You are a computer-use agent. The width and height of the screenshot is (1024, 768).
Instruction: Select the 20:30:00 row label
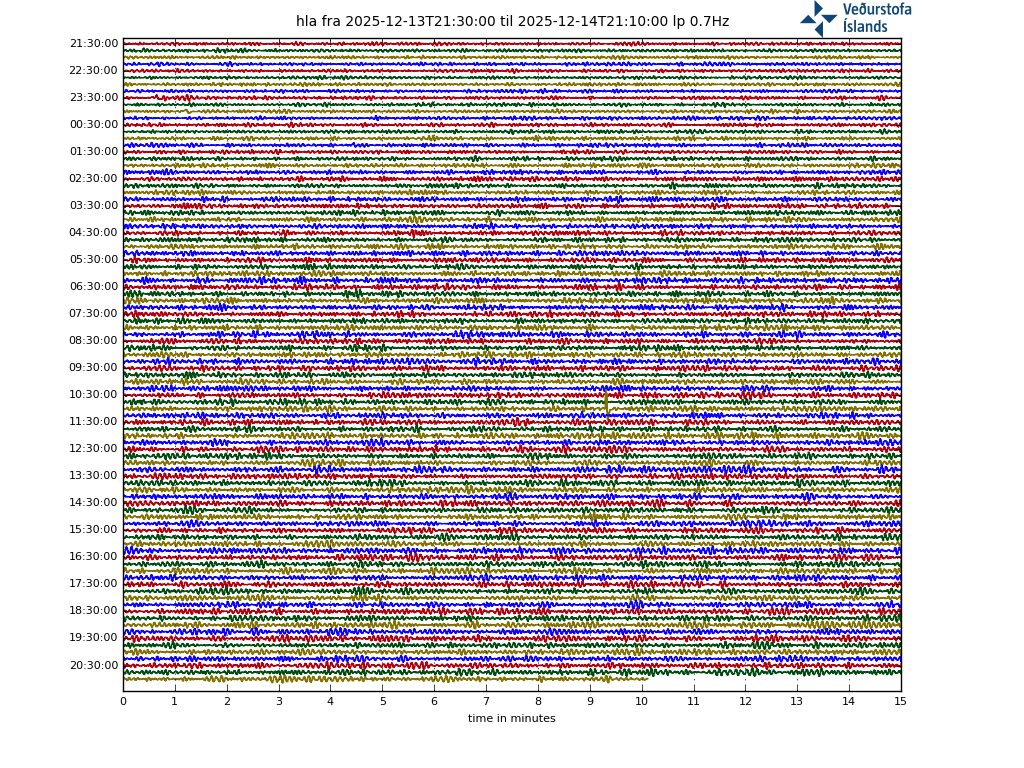pos(94,666)
